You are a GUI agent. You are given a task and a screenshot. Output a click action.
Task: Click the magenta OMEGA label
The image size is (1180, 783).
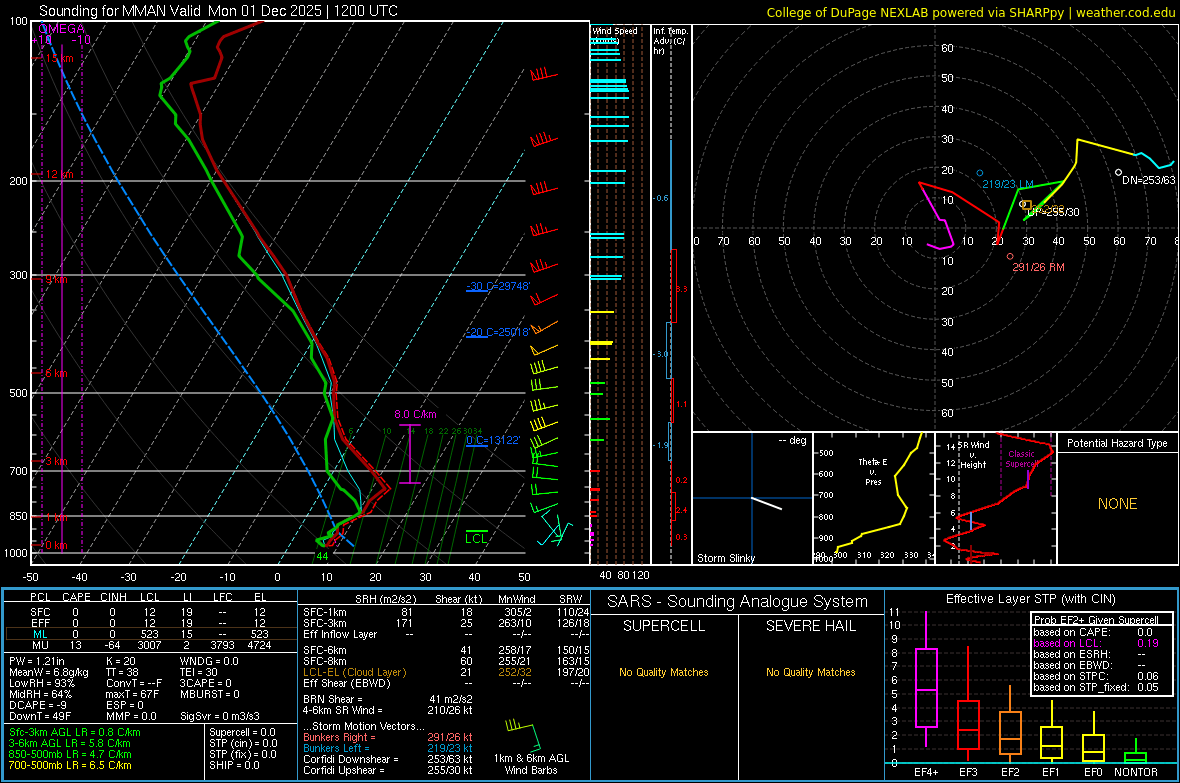[61, 29]
